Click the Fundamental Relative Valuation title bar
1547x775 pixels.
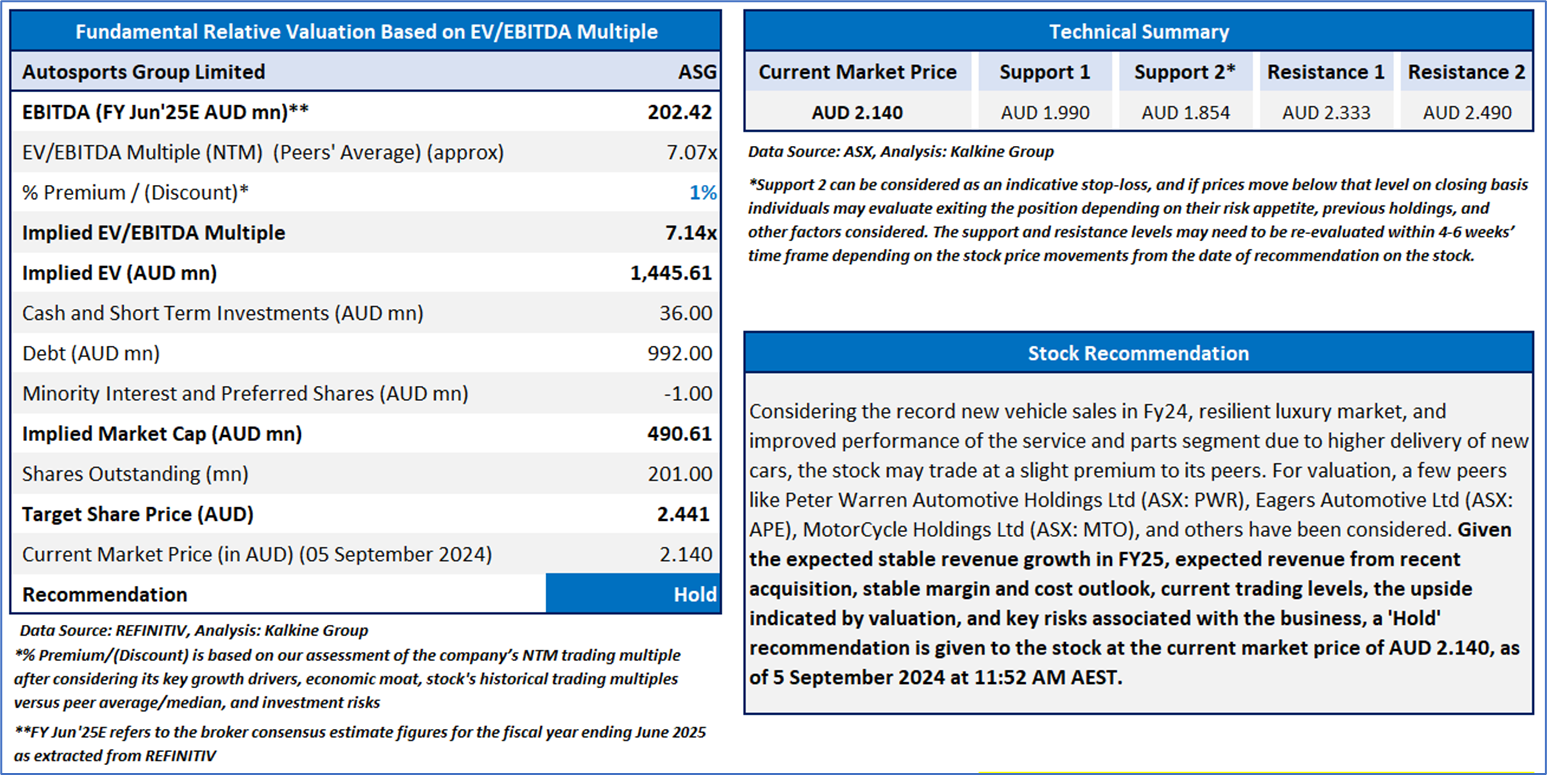(366, 32)
